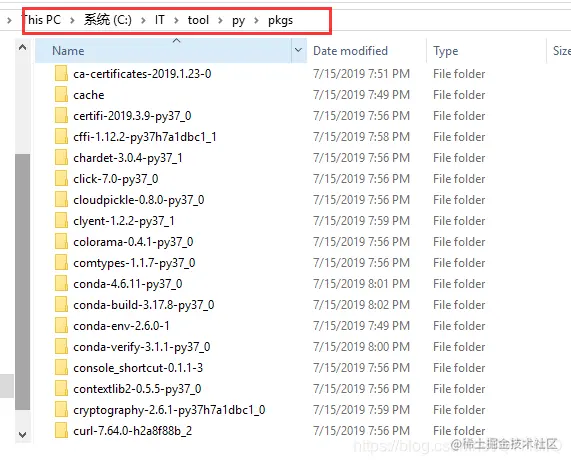
Task: Select name console_shortcut-0.1.1-3
Action: click(138, 368)
